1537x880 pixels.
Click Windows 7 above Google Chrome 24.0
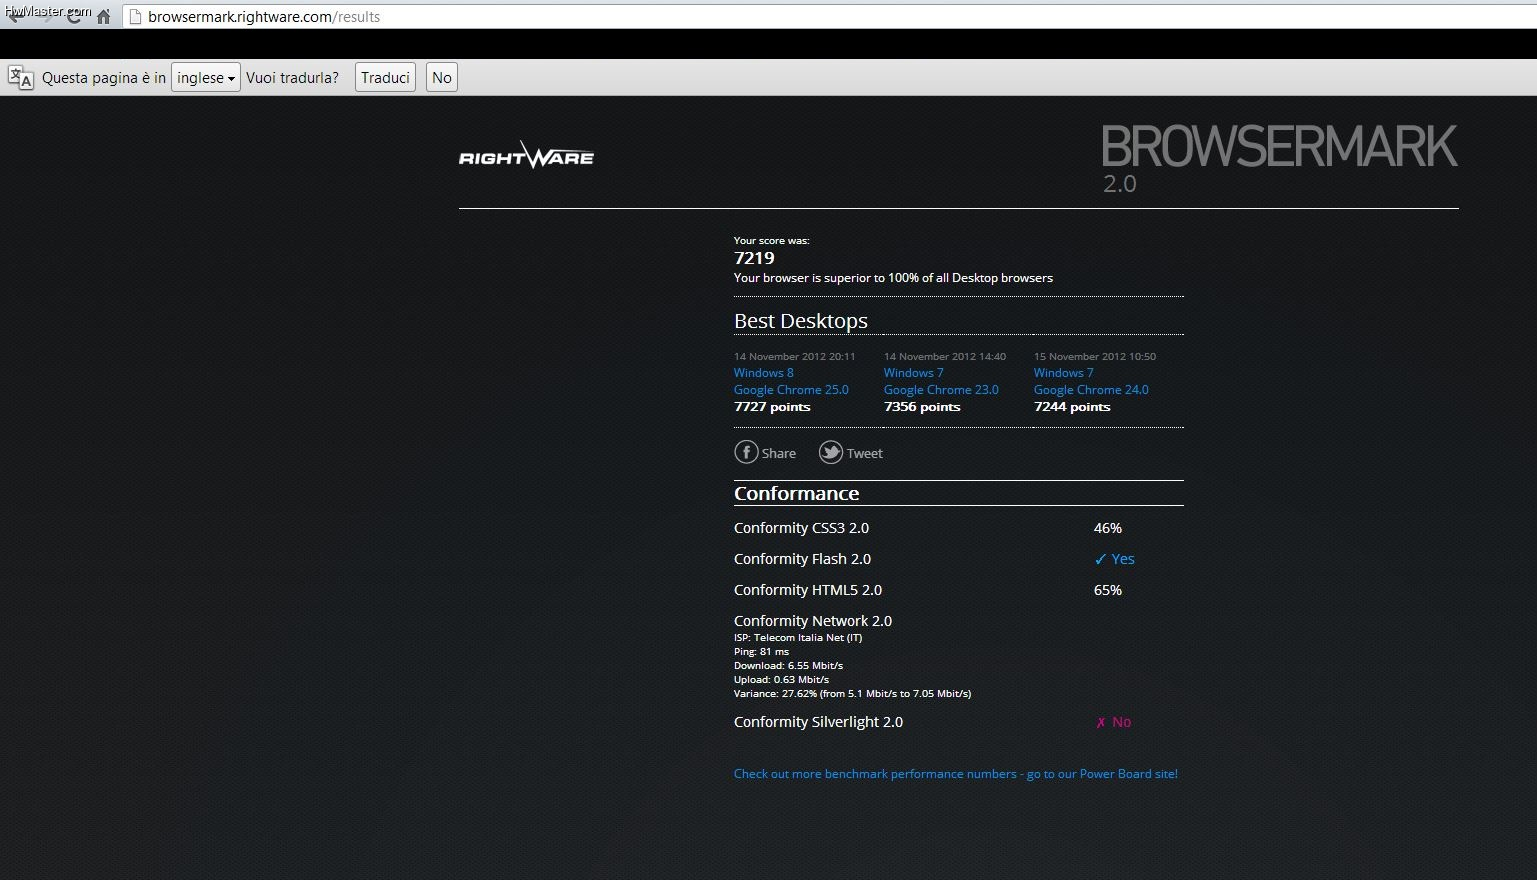coord(1064,373)
